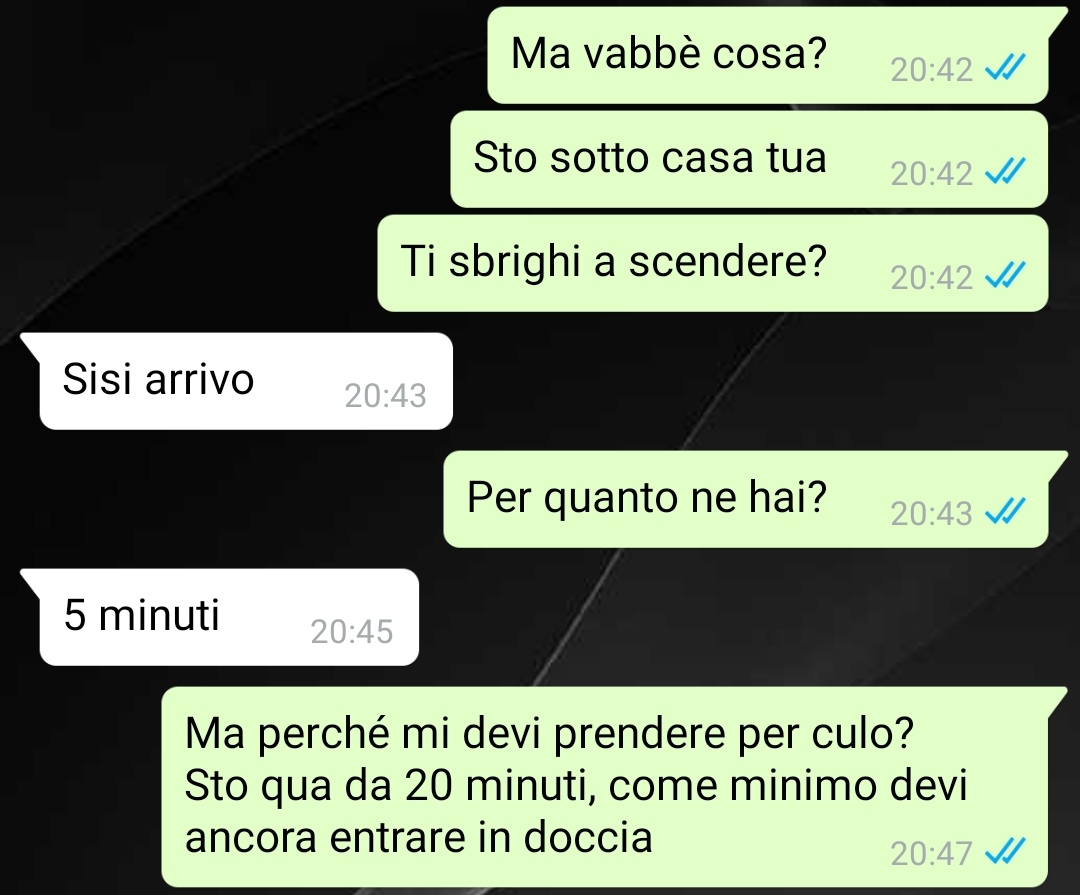Tap the 20:47 timestamp on the last message

931,854
